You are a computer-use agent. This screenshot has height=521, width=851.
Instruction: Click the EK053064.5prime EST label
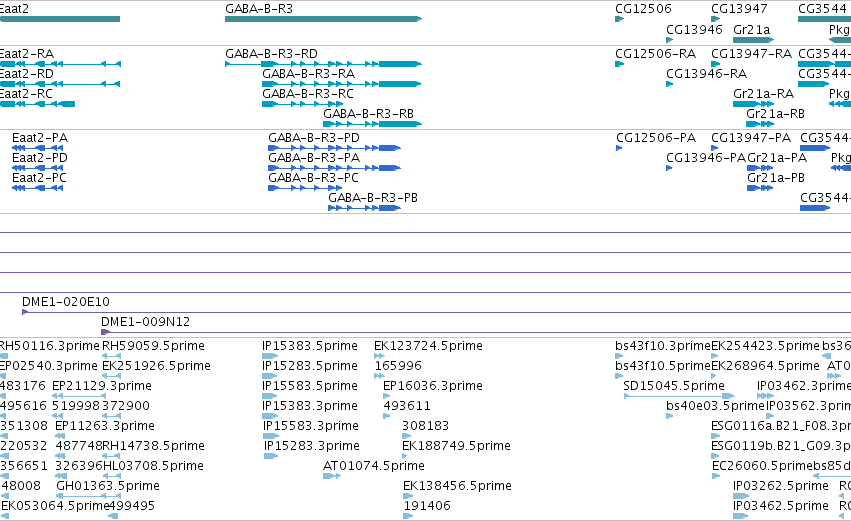pos(55,506)
